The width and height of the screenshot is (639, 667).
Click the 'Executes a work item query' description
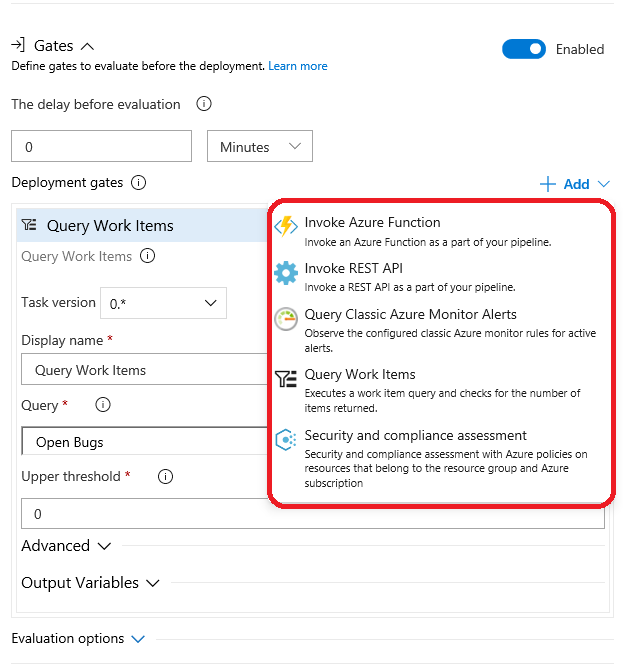442,400
